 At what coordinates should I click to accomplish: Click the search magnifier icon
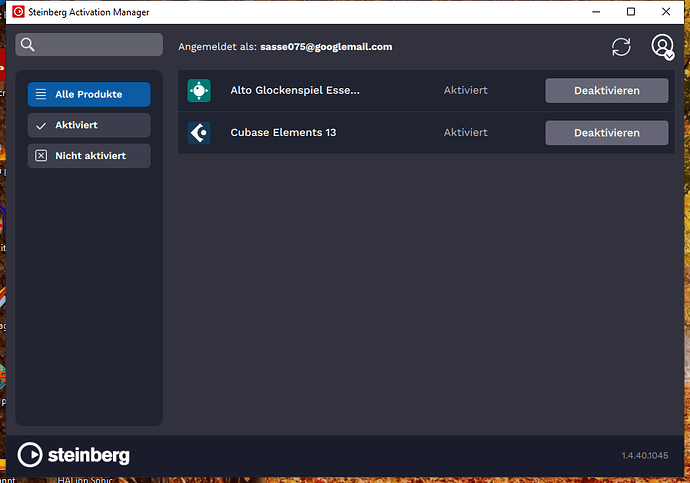[27, 44]
